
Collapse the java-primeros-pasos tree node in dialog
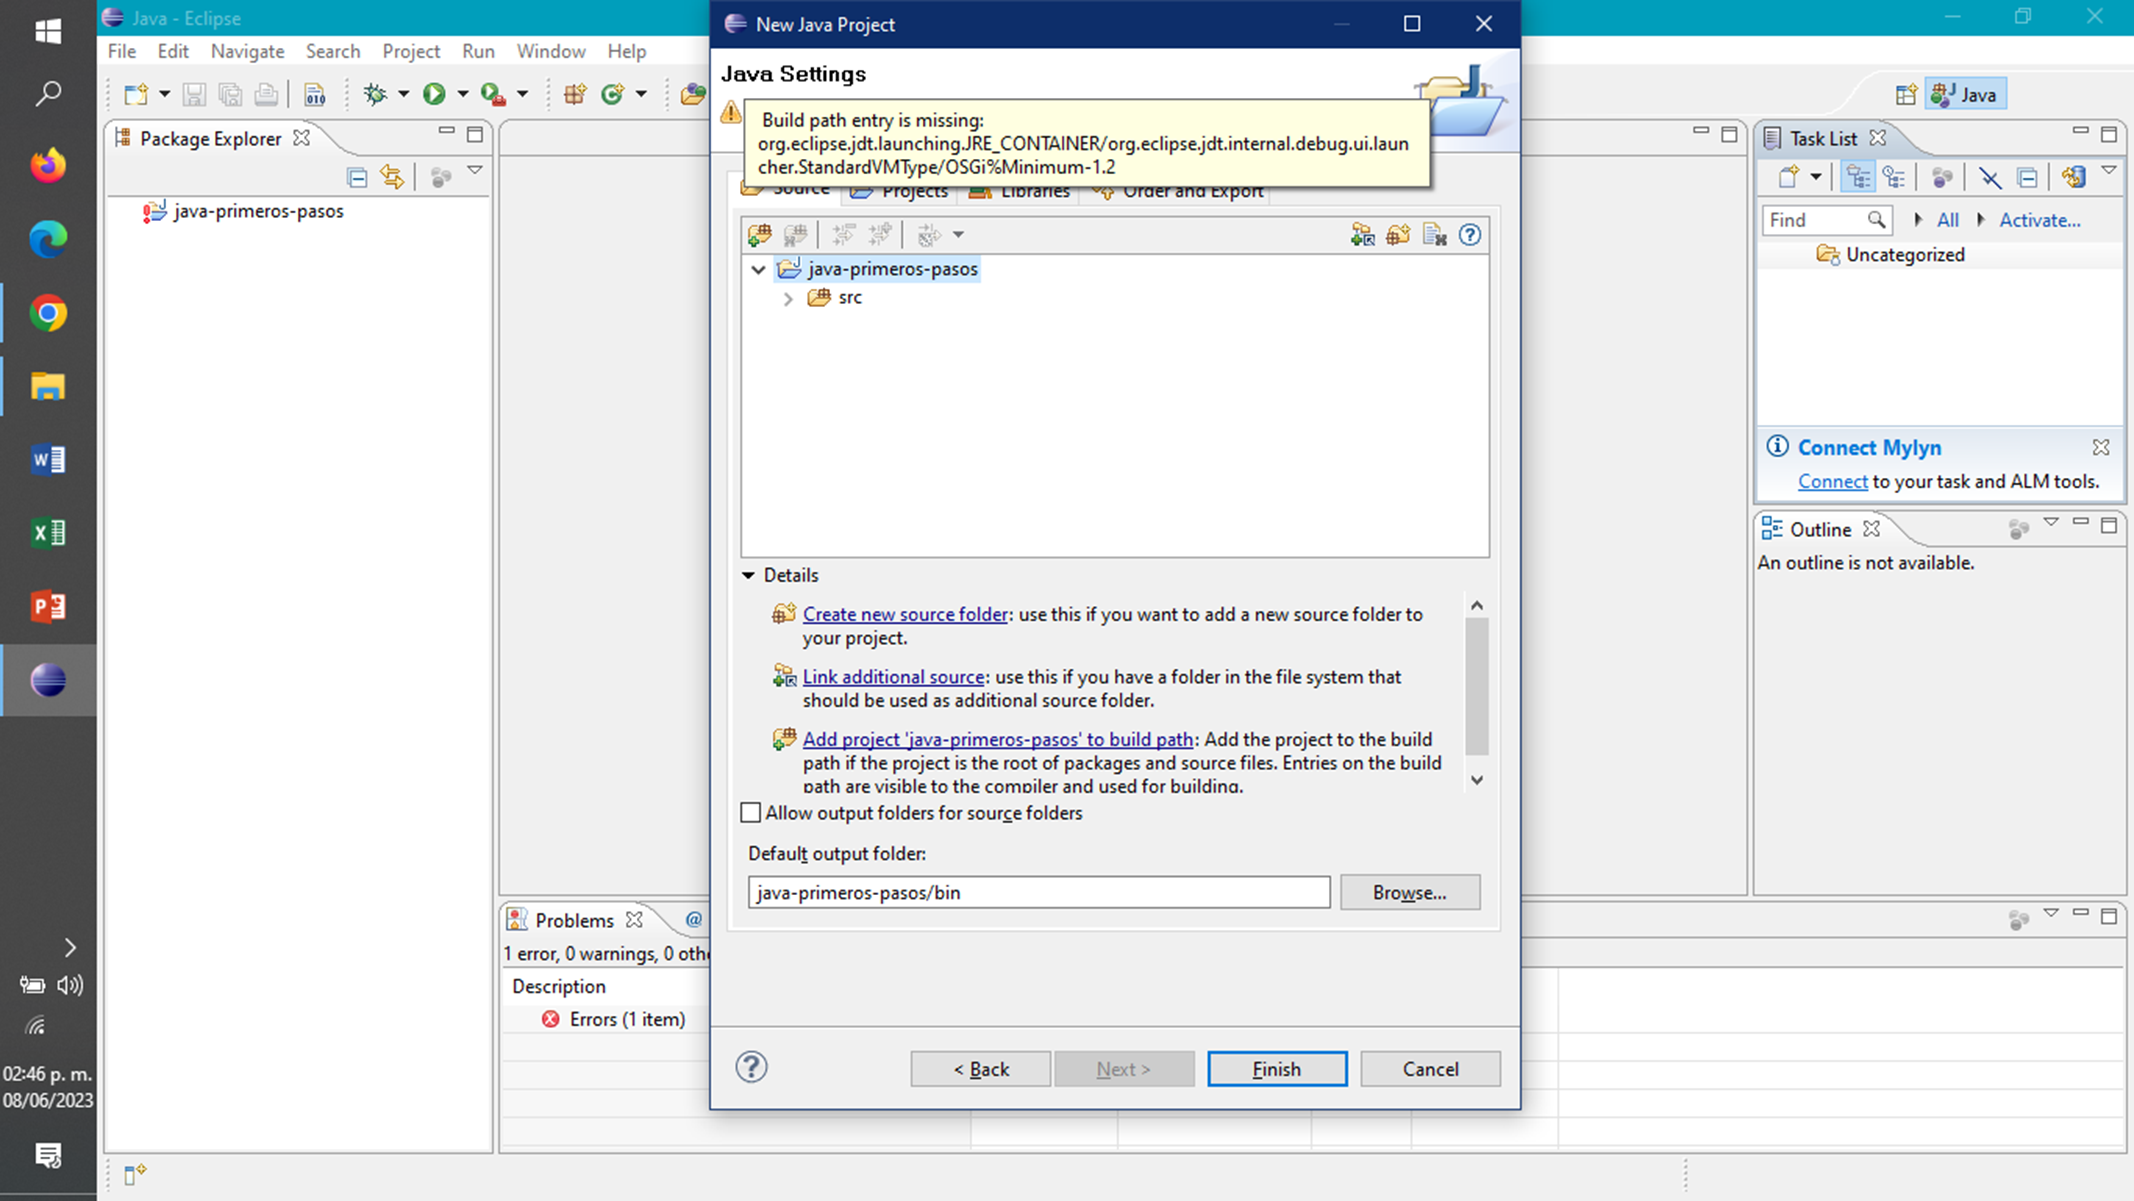759,269
